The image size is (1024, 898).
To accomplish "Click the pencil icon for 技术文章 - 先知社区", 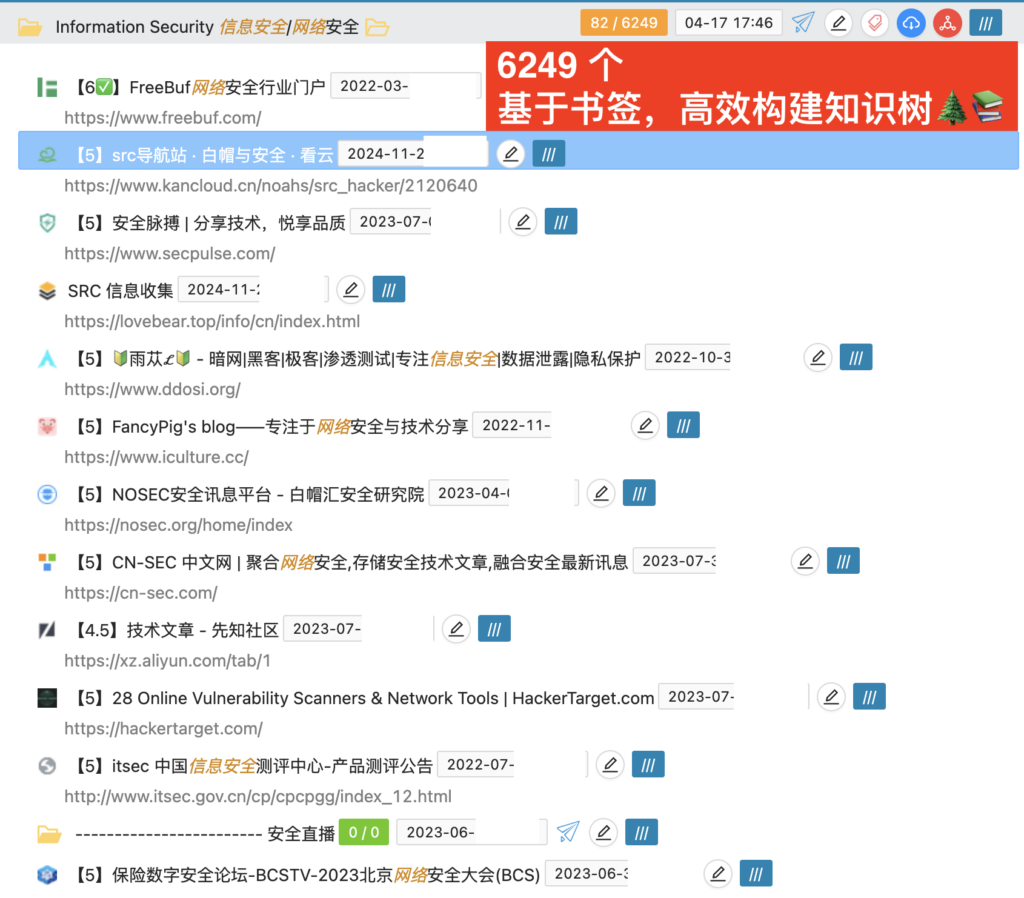I will (456, 630).
